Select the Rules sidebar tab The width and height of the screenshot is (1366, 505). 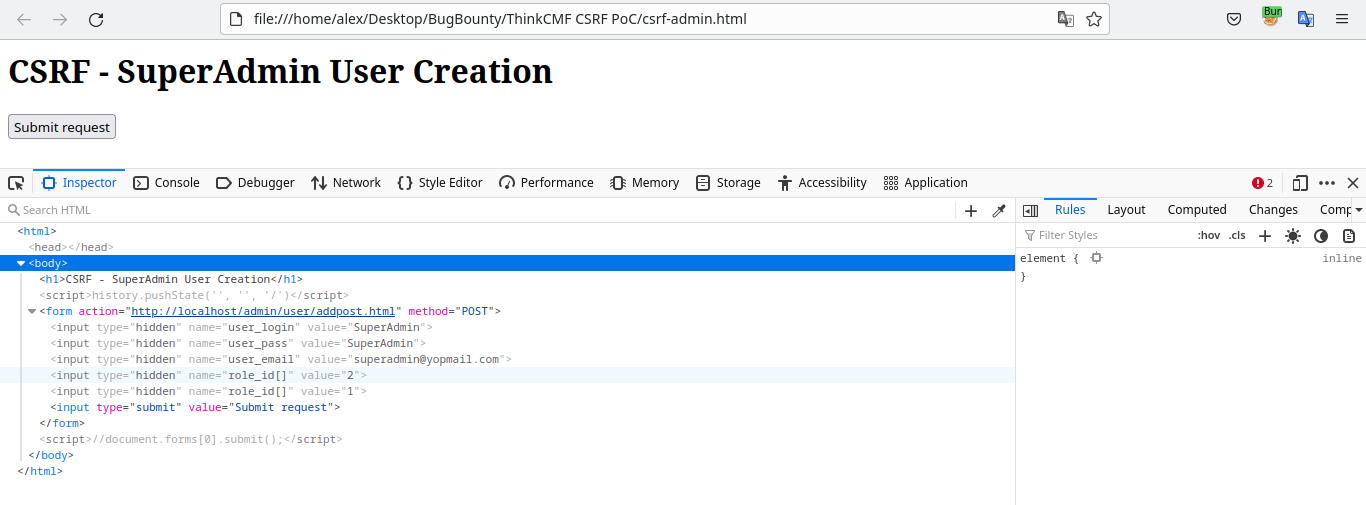tap(1070, 210)
